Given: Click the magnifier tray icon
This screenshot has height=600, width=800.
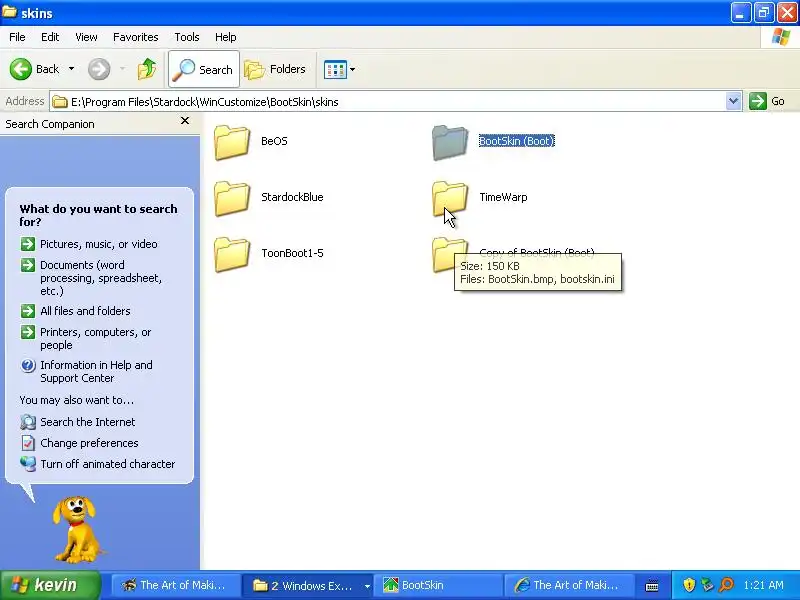Looking at the screenshot, I should tap(726, 585).
